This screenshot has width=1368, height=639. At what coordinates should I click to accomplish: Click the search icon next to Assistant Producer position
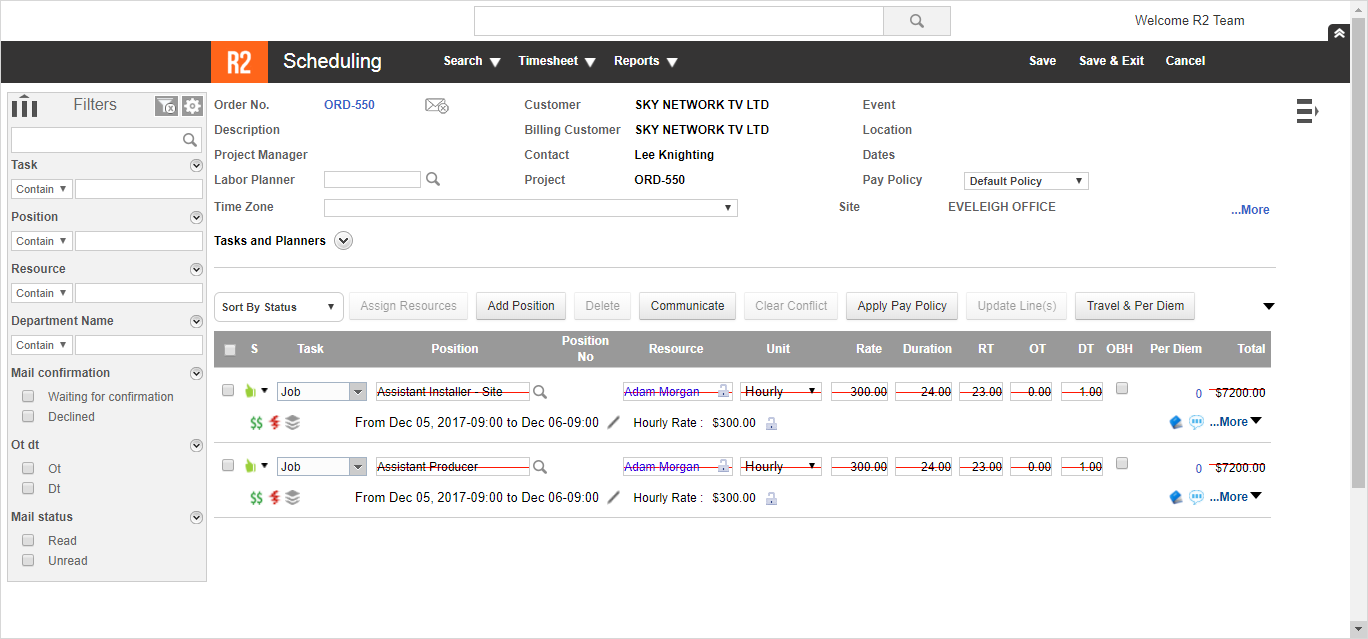(540, 467)
